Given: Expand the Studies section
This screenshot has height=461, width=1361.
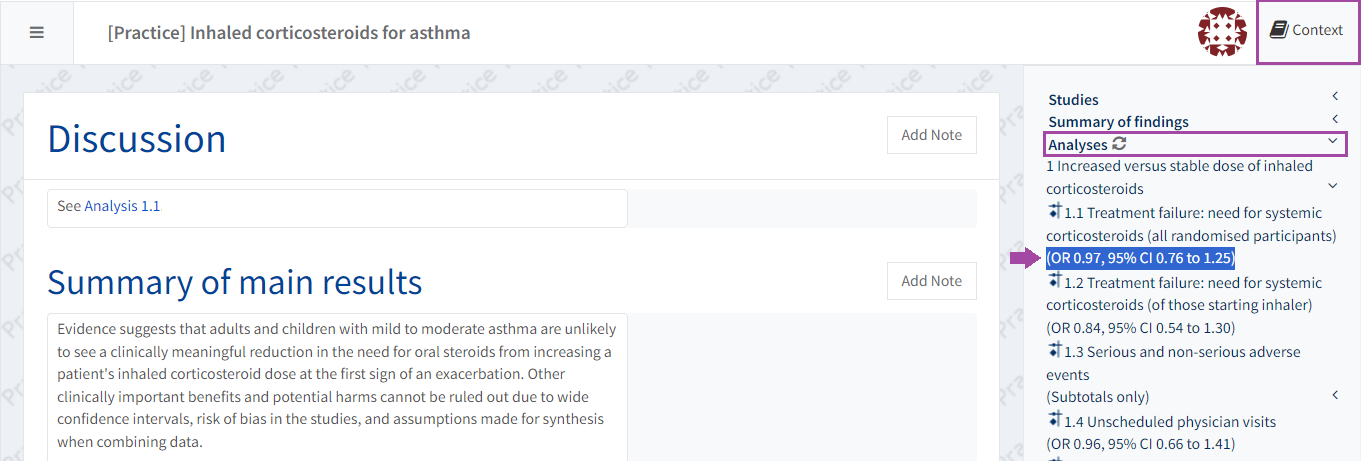Looking at the screenshot, I should (1334, 96).
